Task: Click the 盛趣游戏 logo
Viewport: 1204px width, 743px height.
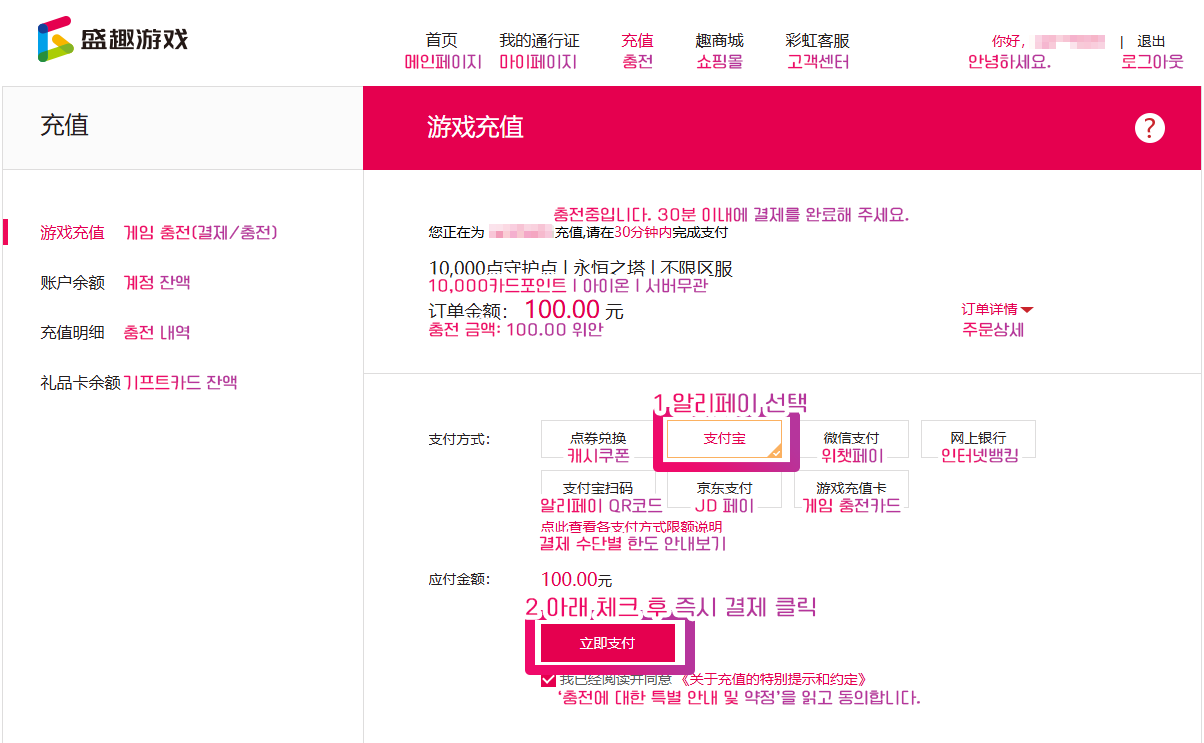Action: [x=112, y=40]
